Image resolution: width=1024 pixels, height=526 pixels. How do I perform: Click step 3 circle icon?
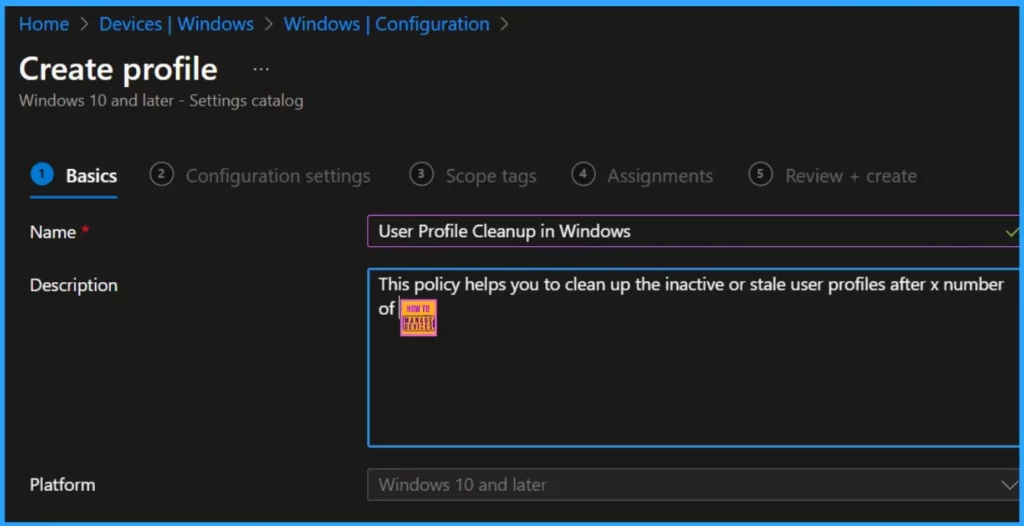coord(421,174)
